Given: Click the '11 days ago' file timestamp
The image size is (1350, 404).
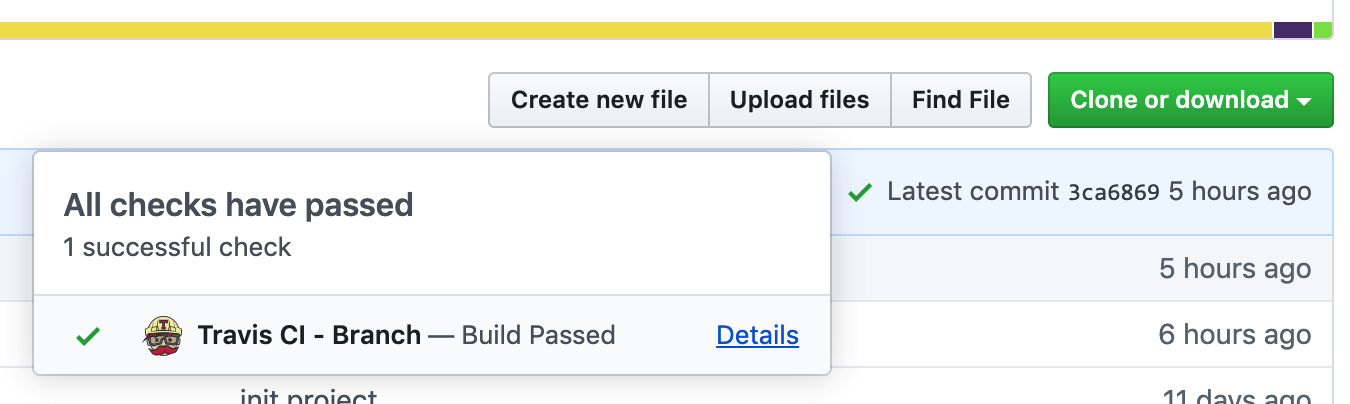Looking at the screenshot, I should [1236, 398].
